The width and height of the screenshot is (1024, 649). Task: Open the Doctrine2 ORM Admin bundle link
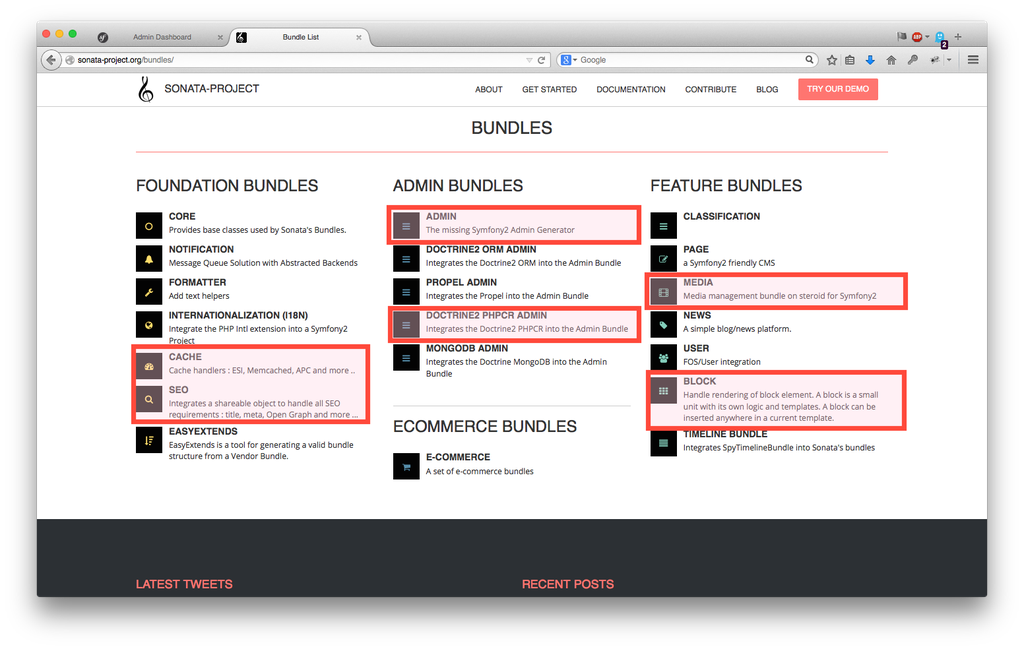coord(480,250)
